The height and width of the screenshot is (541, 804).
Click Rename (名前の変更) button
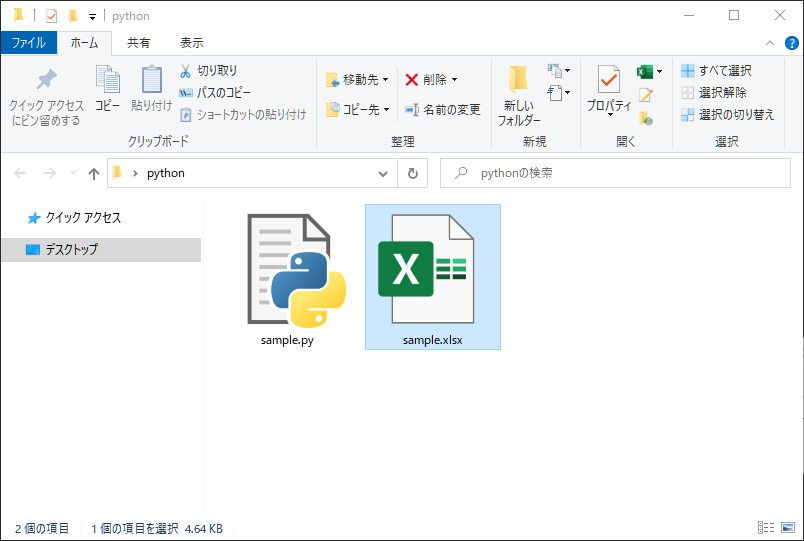pos(442,109)
